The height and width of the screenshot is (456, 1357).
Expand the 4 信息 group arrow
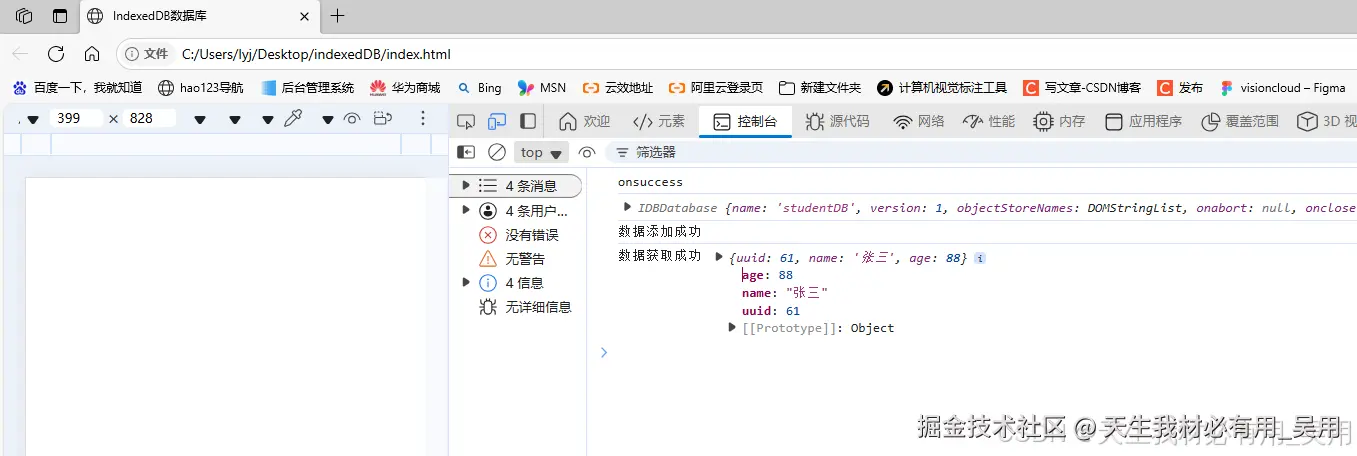click(x=466, y=283)
